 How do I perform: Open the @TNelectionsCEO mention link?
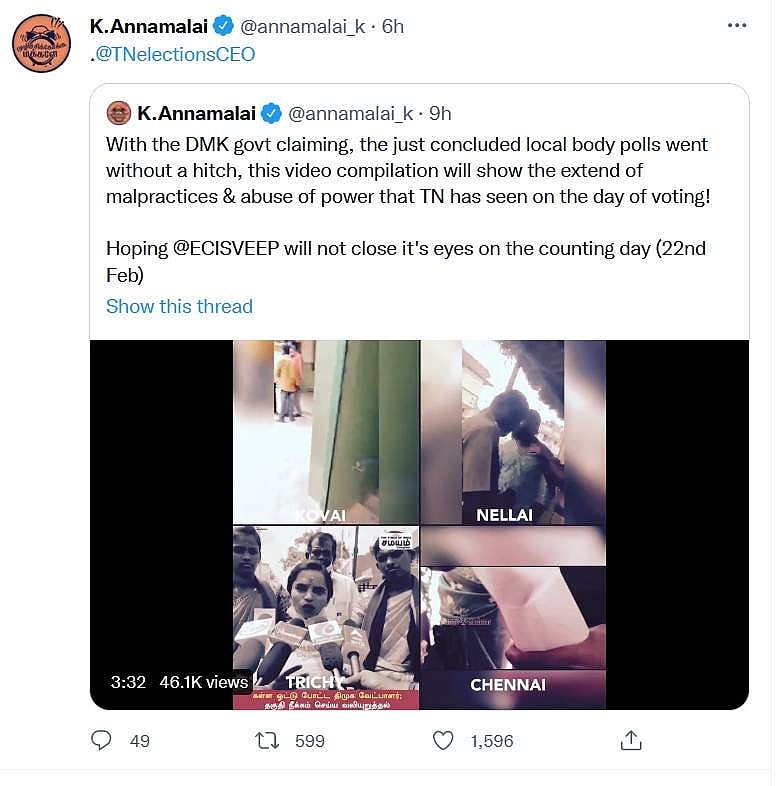pos(177,54)
